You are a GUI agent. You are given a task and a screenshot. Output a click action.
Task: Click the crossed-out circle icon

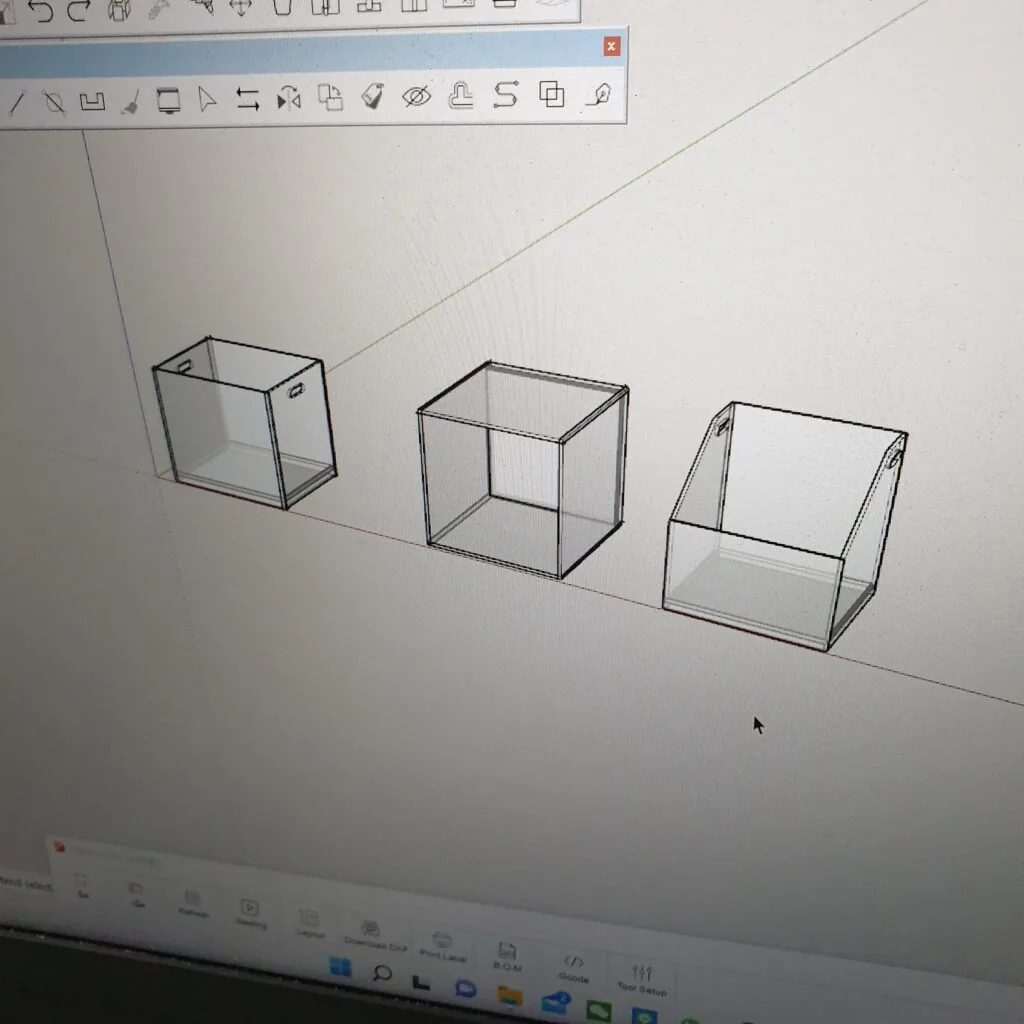(54, 103)
